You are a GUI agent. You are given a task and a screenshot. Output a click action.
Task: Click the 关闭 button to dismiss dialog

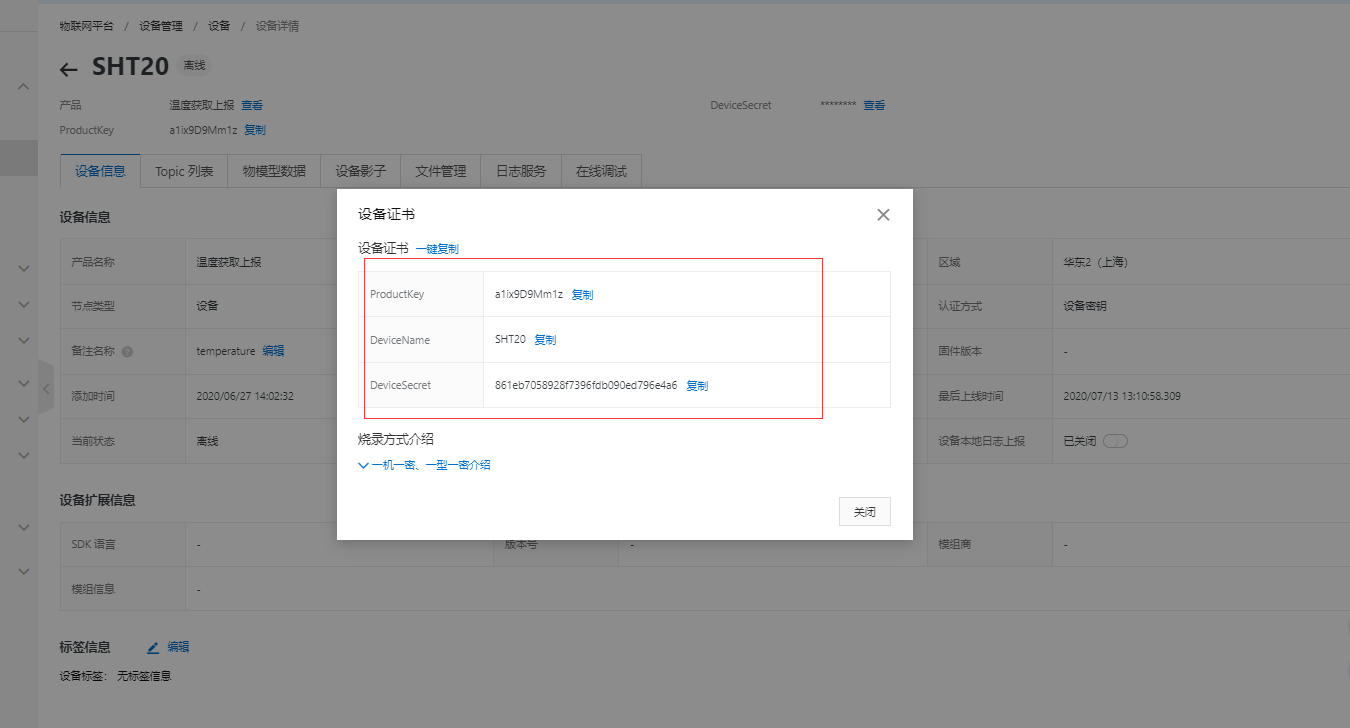click(x=864, y=511)
